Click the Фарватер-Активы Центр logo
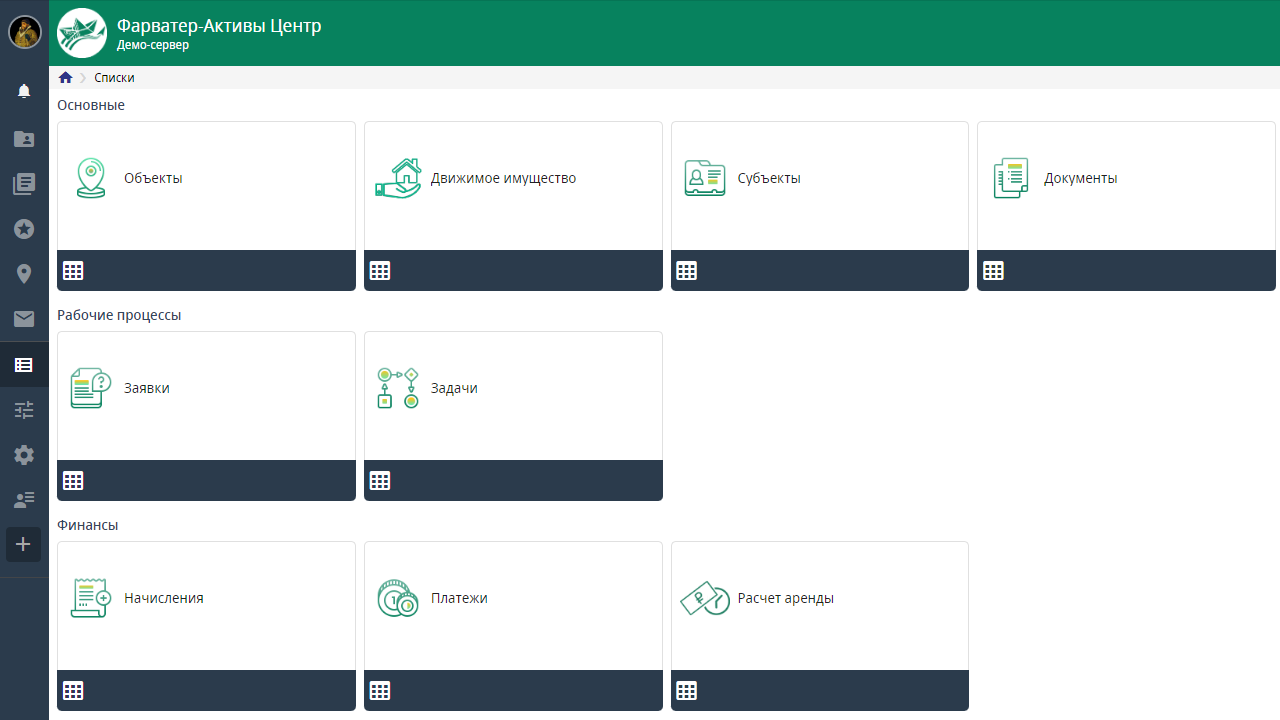The height and width of the screenshot is (720, 1280). (x=82, y=33)
